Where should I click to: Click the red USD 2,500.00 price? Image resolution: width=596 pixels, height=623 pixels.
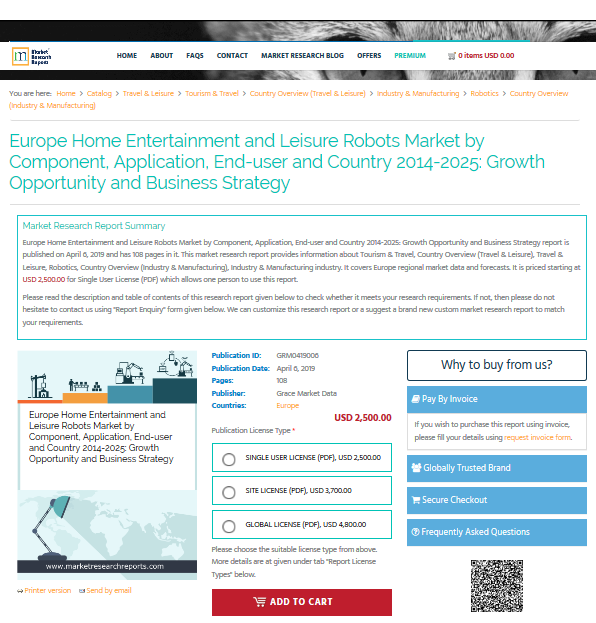pos(363,418)
